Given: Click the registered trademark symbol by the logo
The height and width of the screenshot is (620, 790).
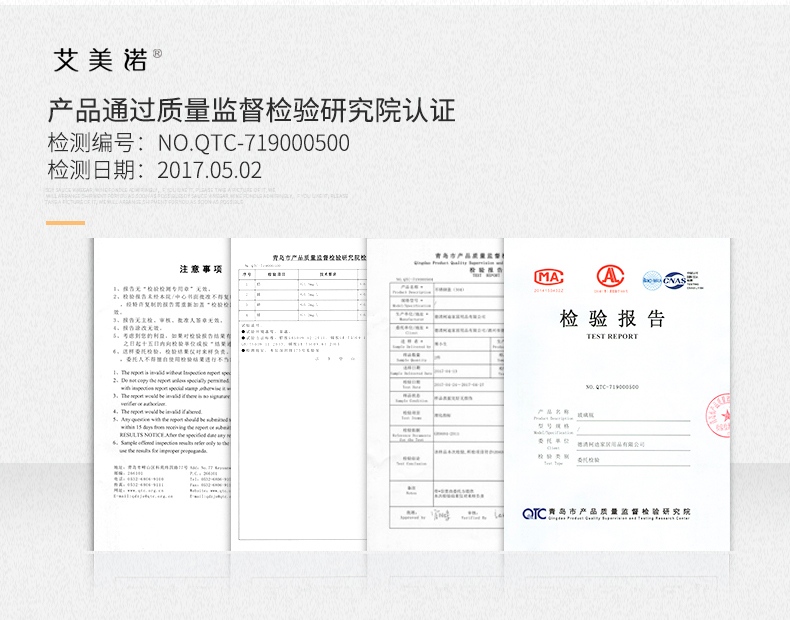Looking at the screenshot, I should pos(157,53).
